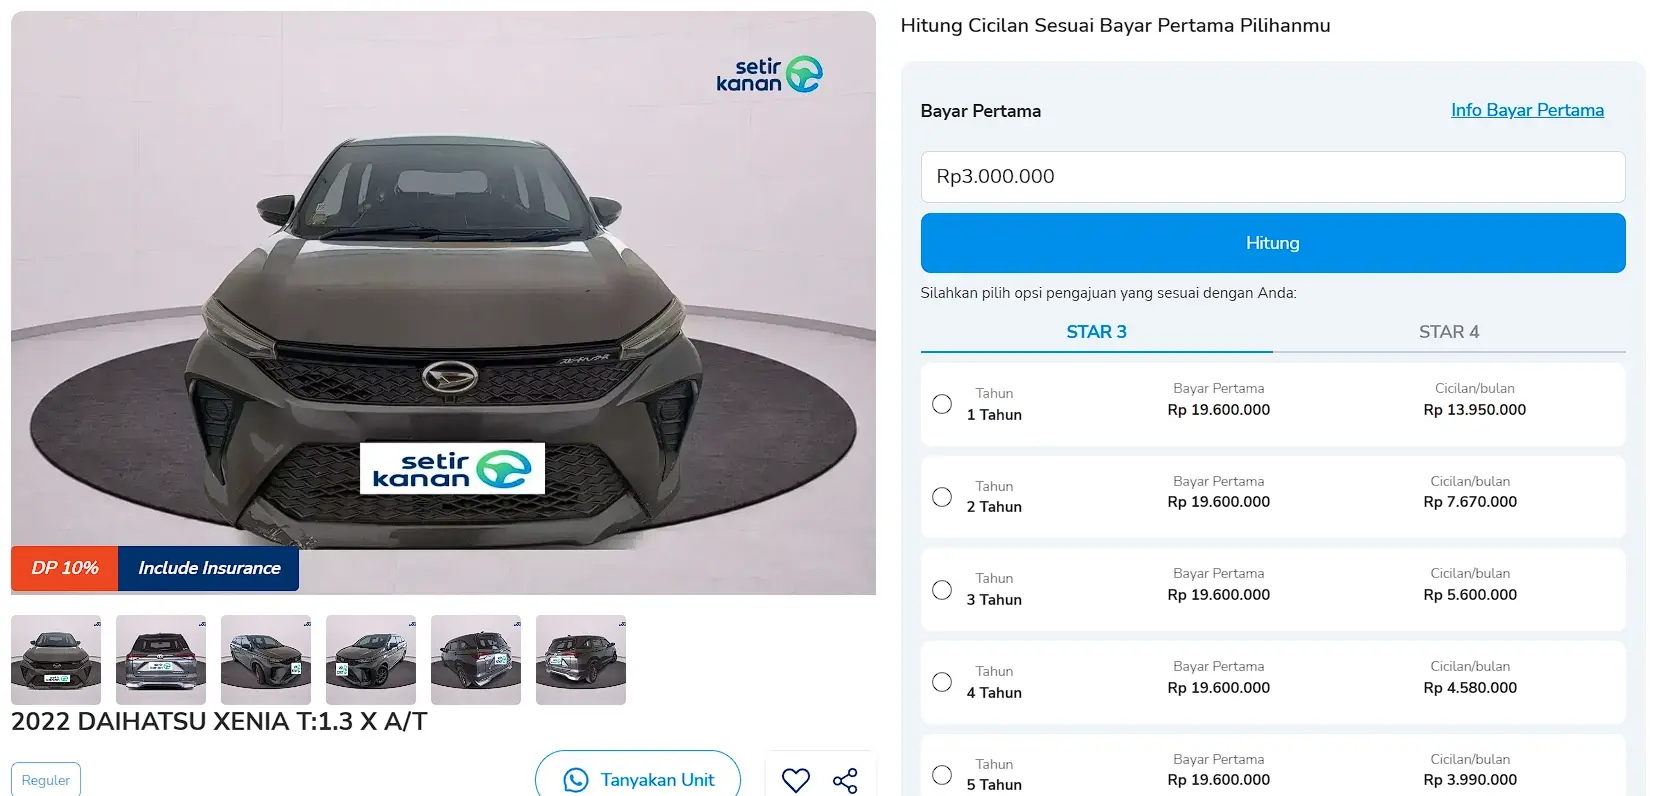Open the last car thumbnail
This screenshot has width=1657, height=796.
[581, 660]
